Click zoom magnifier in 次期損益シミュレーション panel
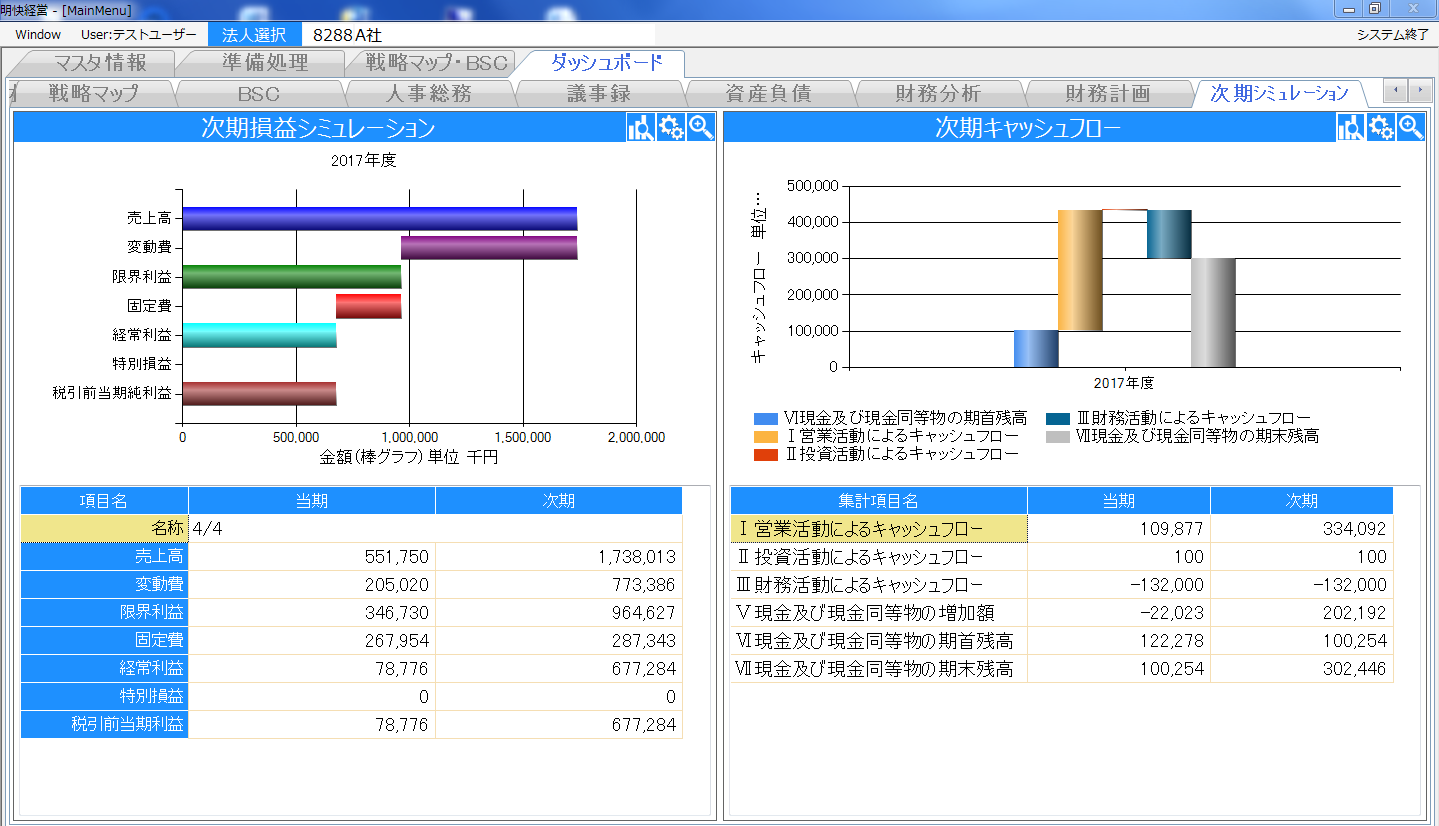Image resolution: width=1439 pixels, height=826 pixels. pyautogui.click(x=701, y=128)
